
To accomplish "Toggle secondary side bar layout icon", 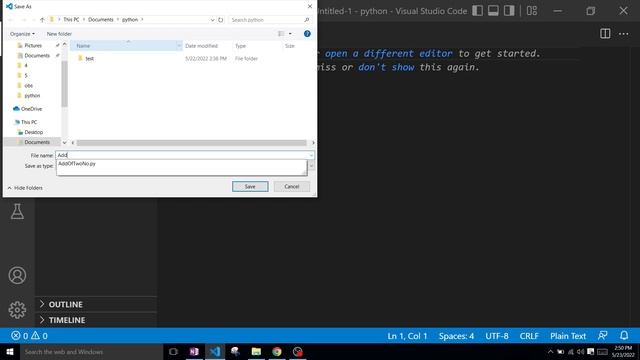I will (x=509, y=11).
